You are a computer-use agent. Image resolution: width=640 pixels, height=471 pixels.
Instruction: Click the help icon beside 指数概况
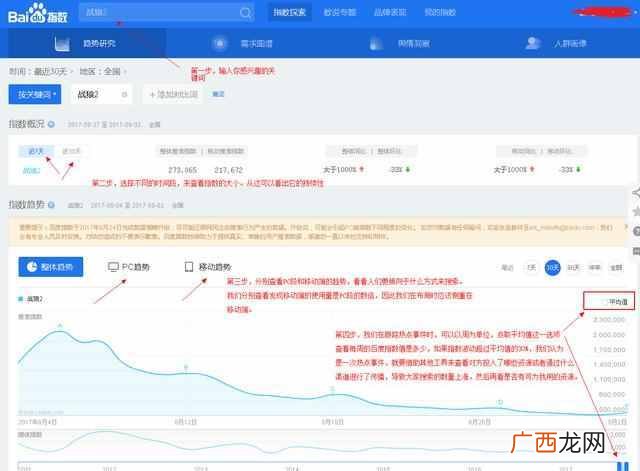[x=51, y=124]
